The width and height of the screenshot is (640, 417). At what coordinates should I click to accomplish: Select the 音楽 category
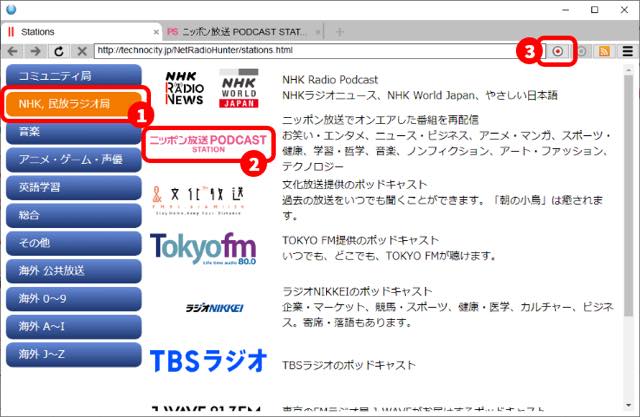pyautogui.click(x=74, y=131)
